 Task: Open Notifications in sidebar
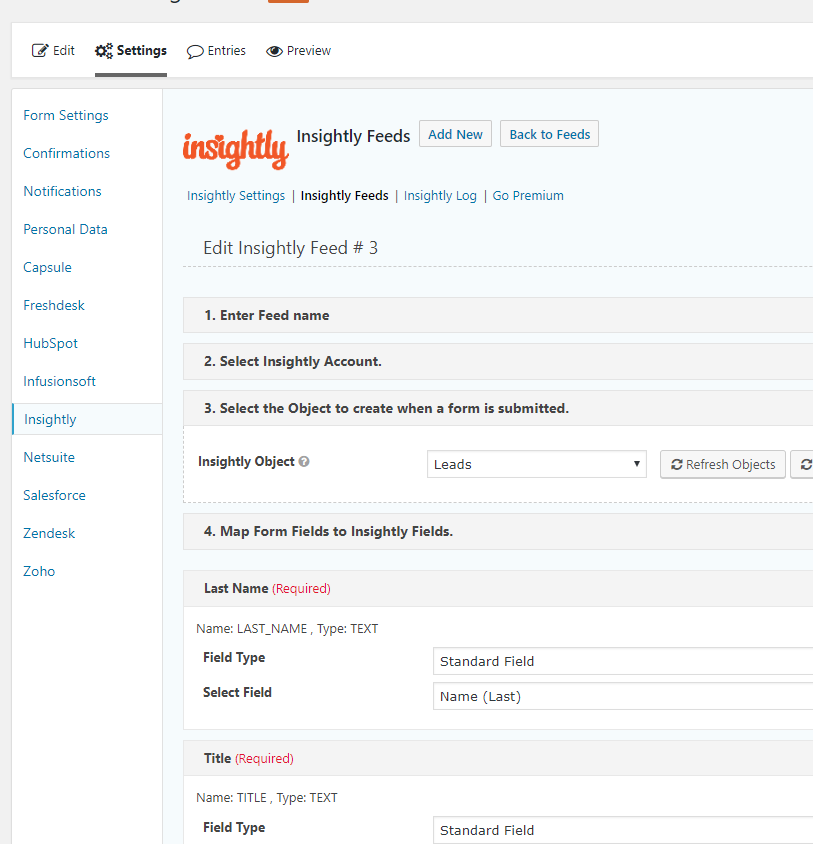(x=62, y=191)
